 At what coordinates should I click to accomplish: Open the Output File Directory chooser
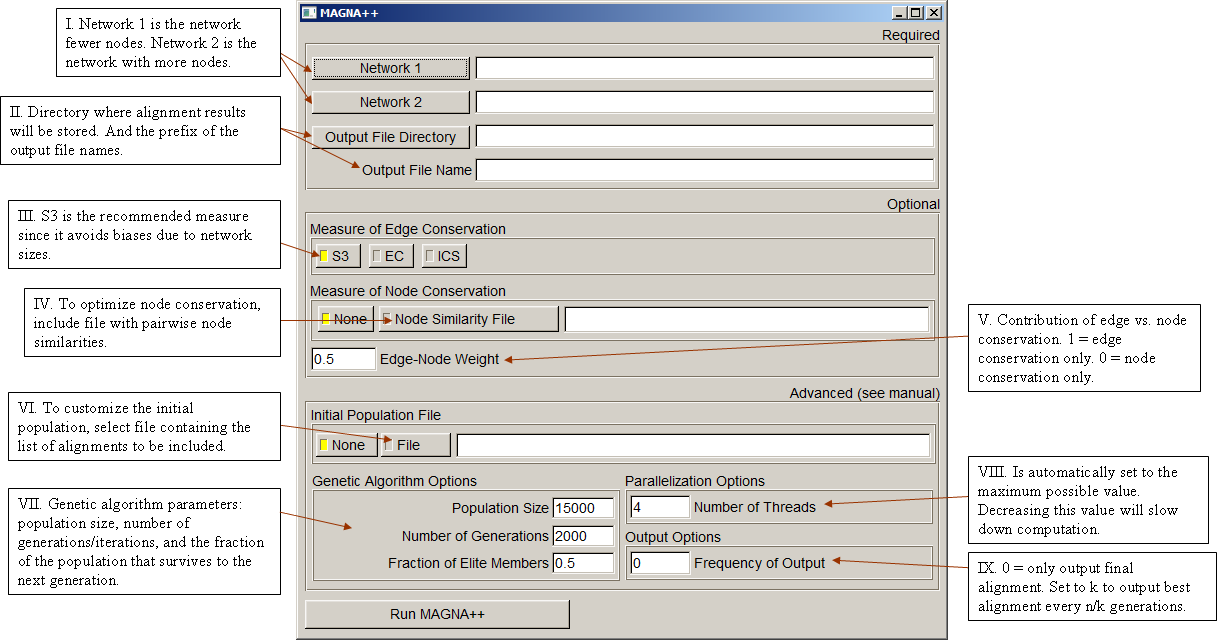coord(390,137)
